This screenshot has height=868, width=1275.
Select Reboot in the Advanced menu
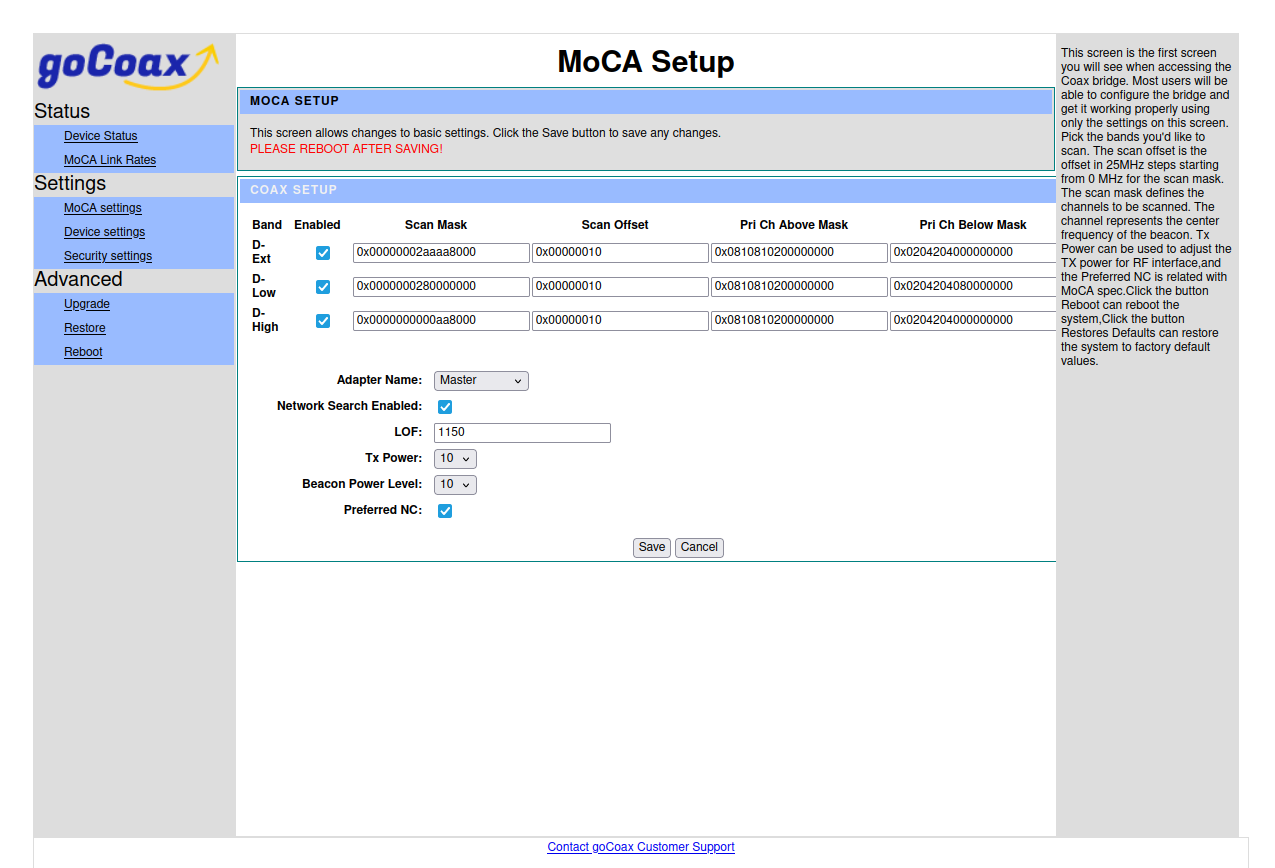point(83,352)
